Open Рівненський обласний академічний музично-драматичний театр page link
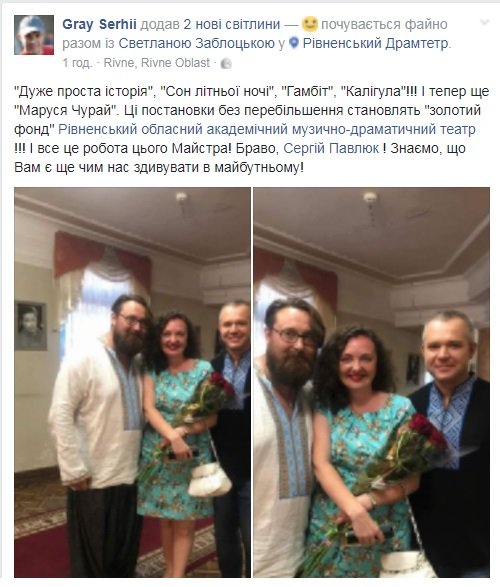Screen dimensions: 500x587 click(267, 130)
